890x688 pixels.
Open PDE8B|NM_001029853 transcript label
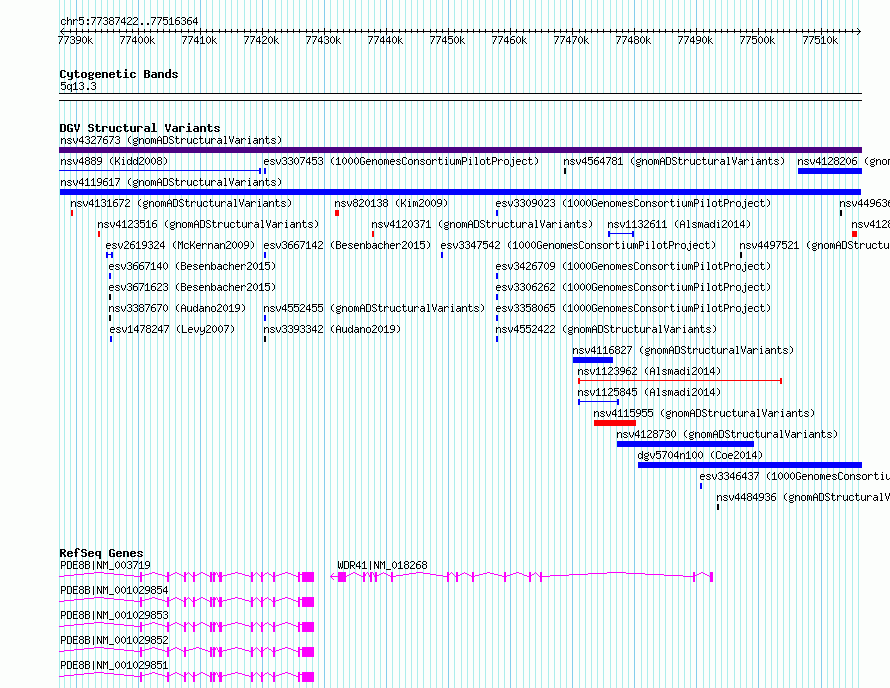click(x=114, y=615)
